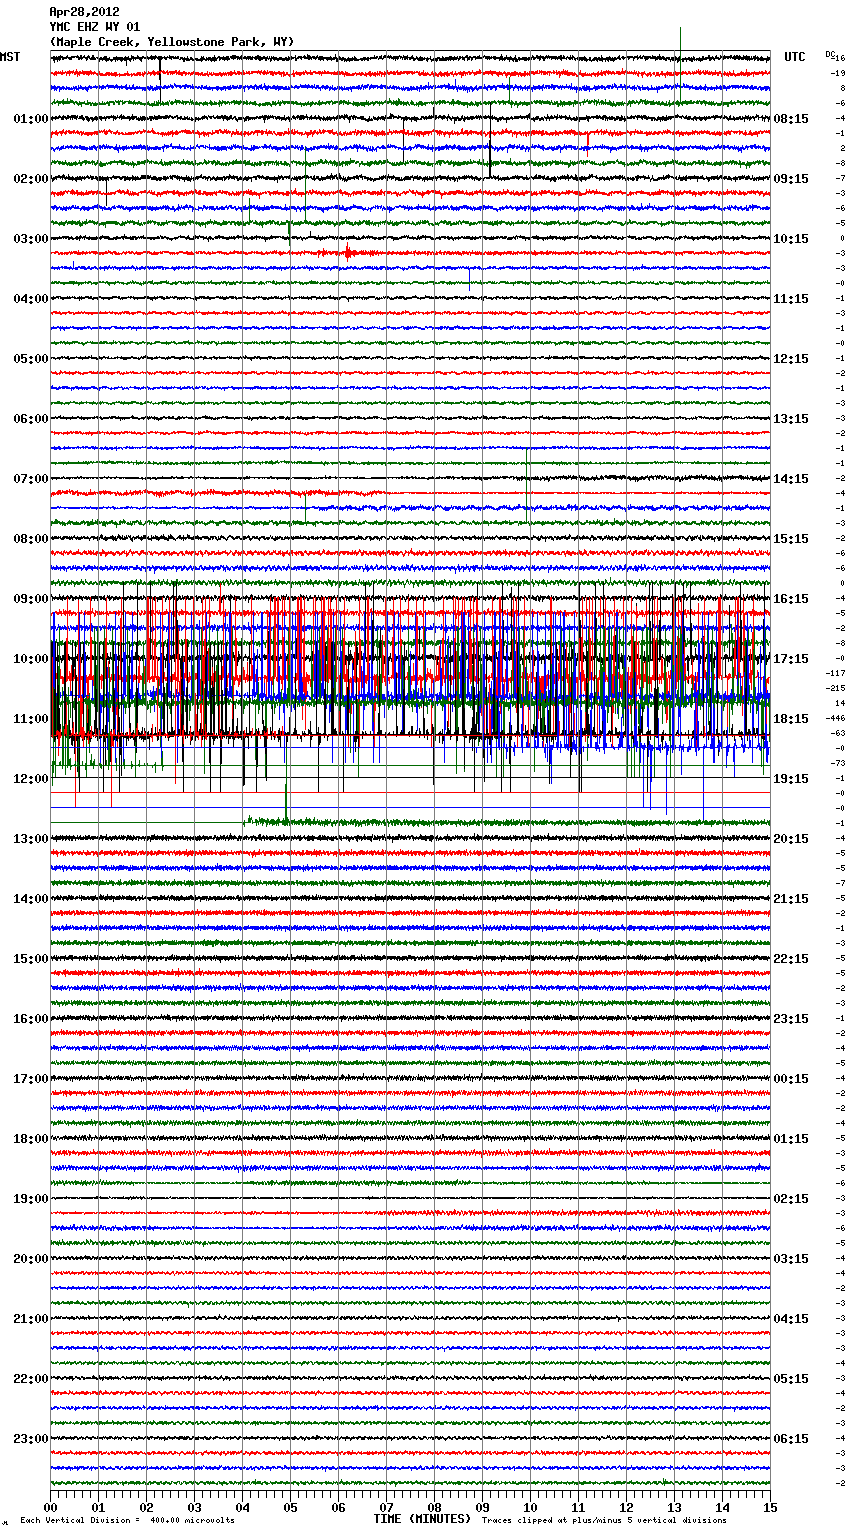
Task: Select the '14:00' MST row label
Action: click(31, 899)
